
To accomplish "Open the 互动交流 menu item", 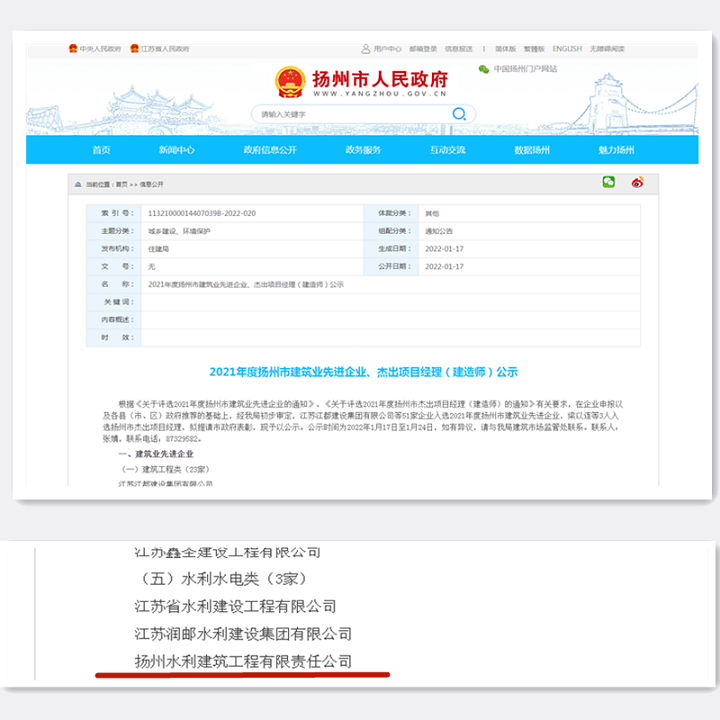I will click(448, 150).
